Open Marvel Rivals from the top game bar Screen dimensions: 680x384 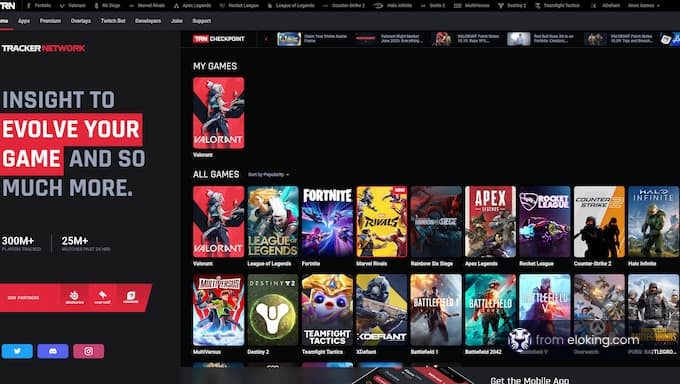(x=147, y=6)
